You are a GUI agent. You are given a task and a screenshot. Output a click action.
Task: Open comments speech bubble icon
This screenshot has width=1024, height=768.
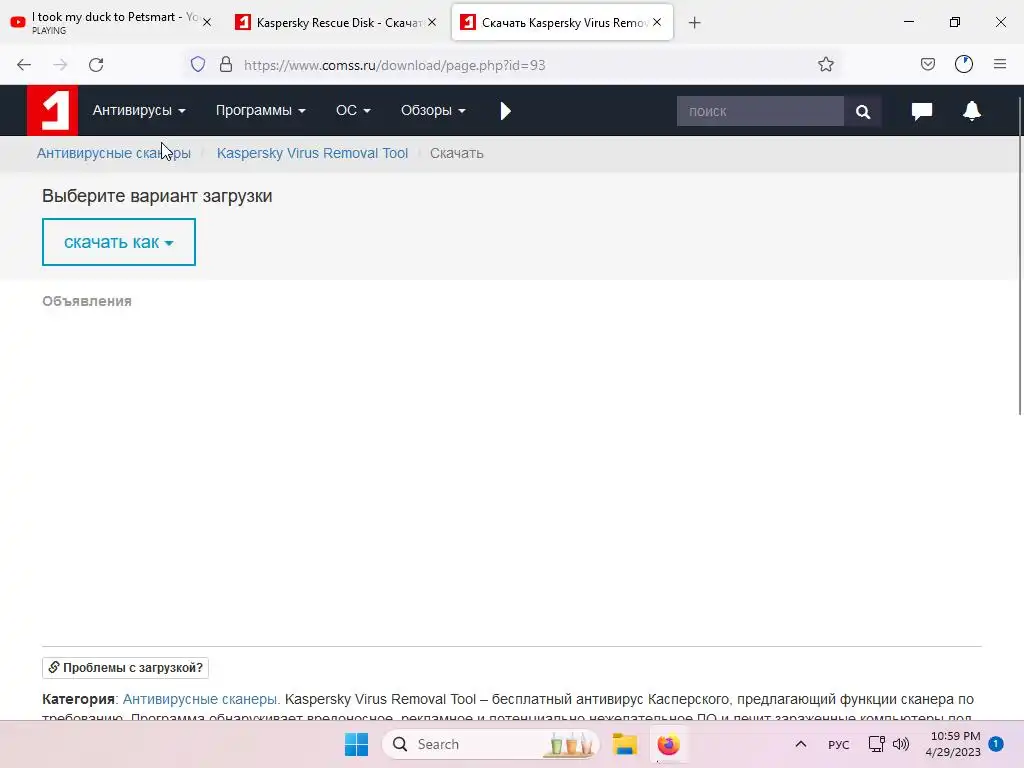921,111
